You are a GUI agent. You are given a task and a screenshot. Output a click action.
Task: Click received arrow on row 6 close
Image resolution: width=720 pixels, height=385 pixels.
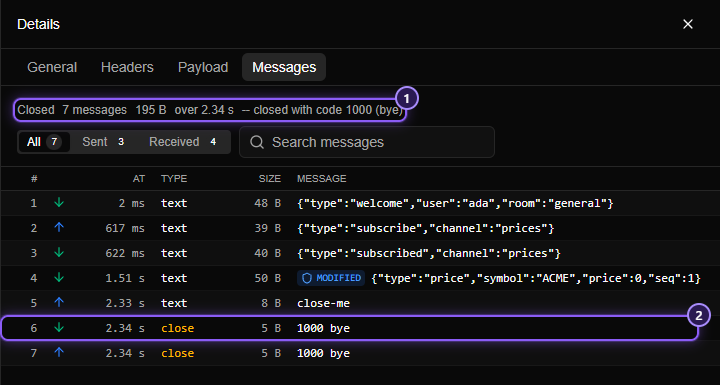[x=59, y=328]
